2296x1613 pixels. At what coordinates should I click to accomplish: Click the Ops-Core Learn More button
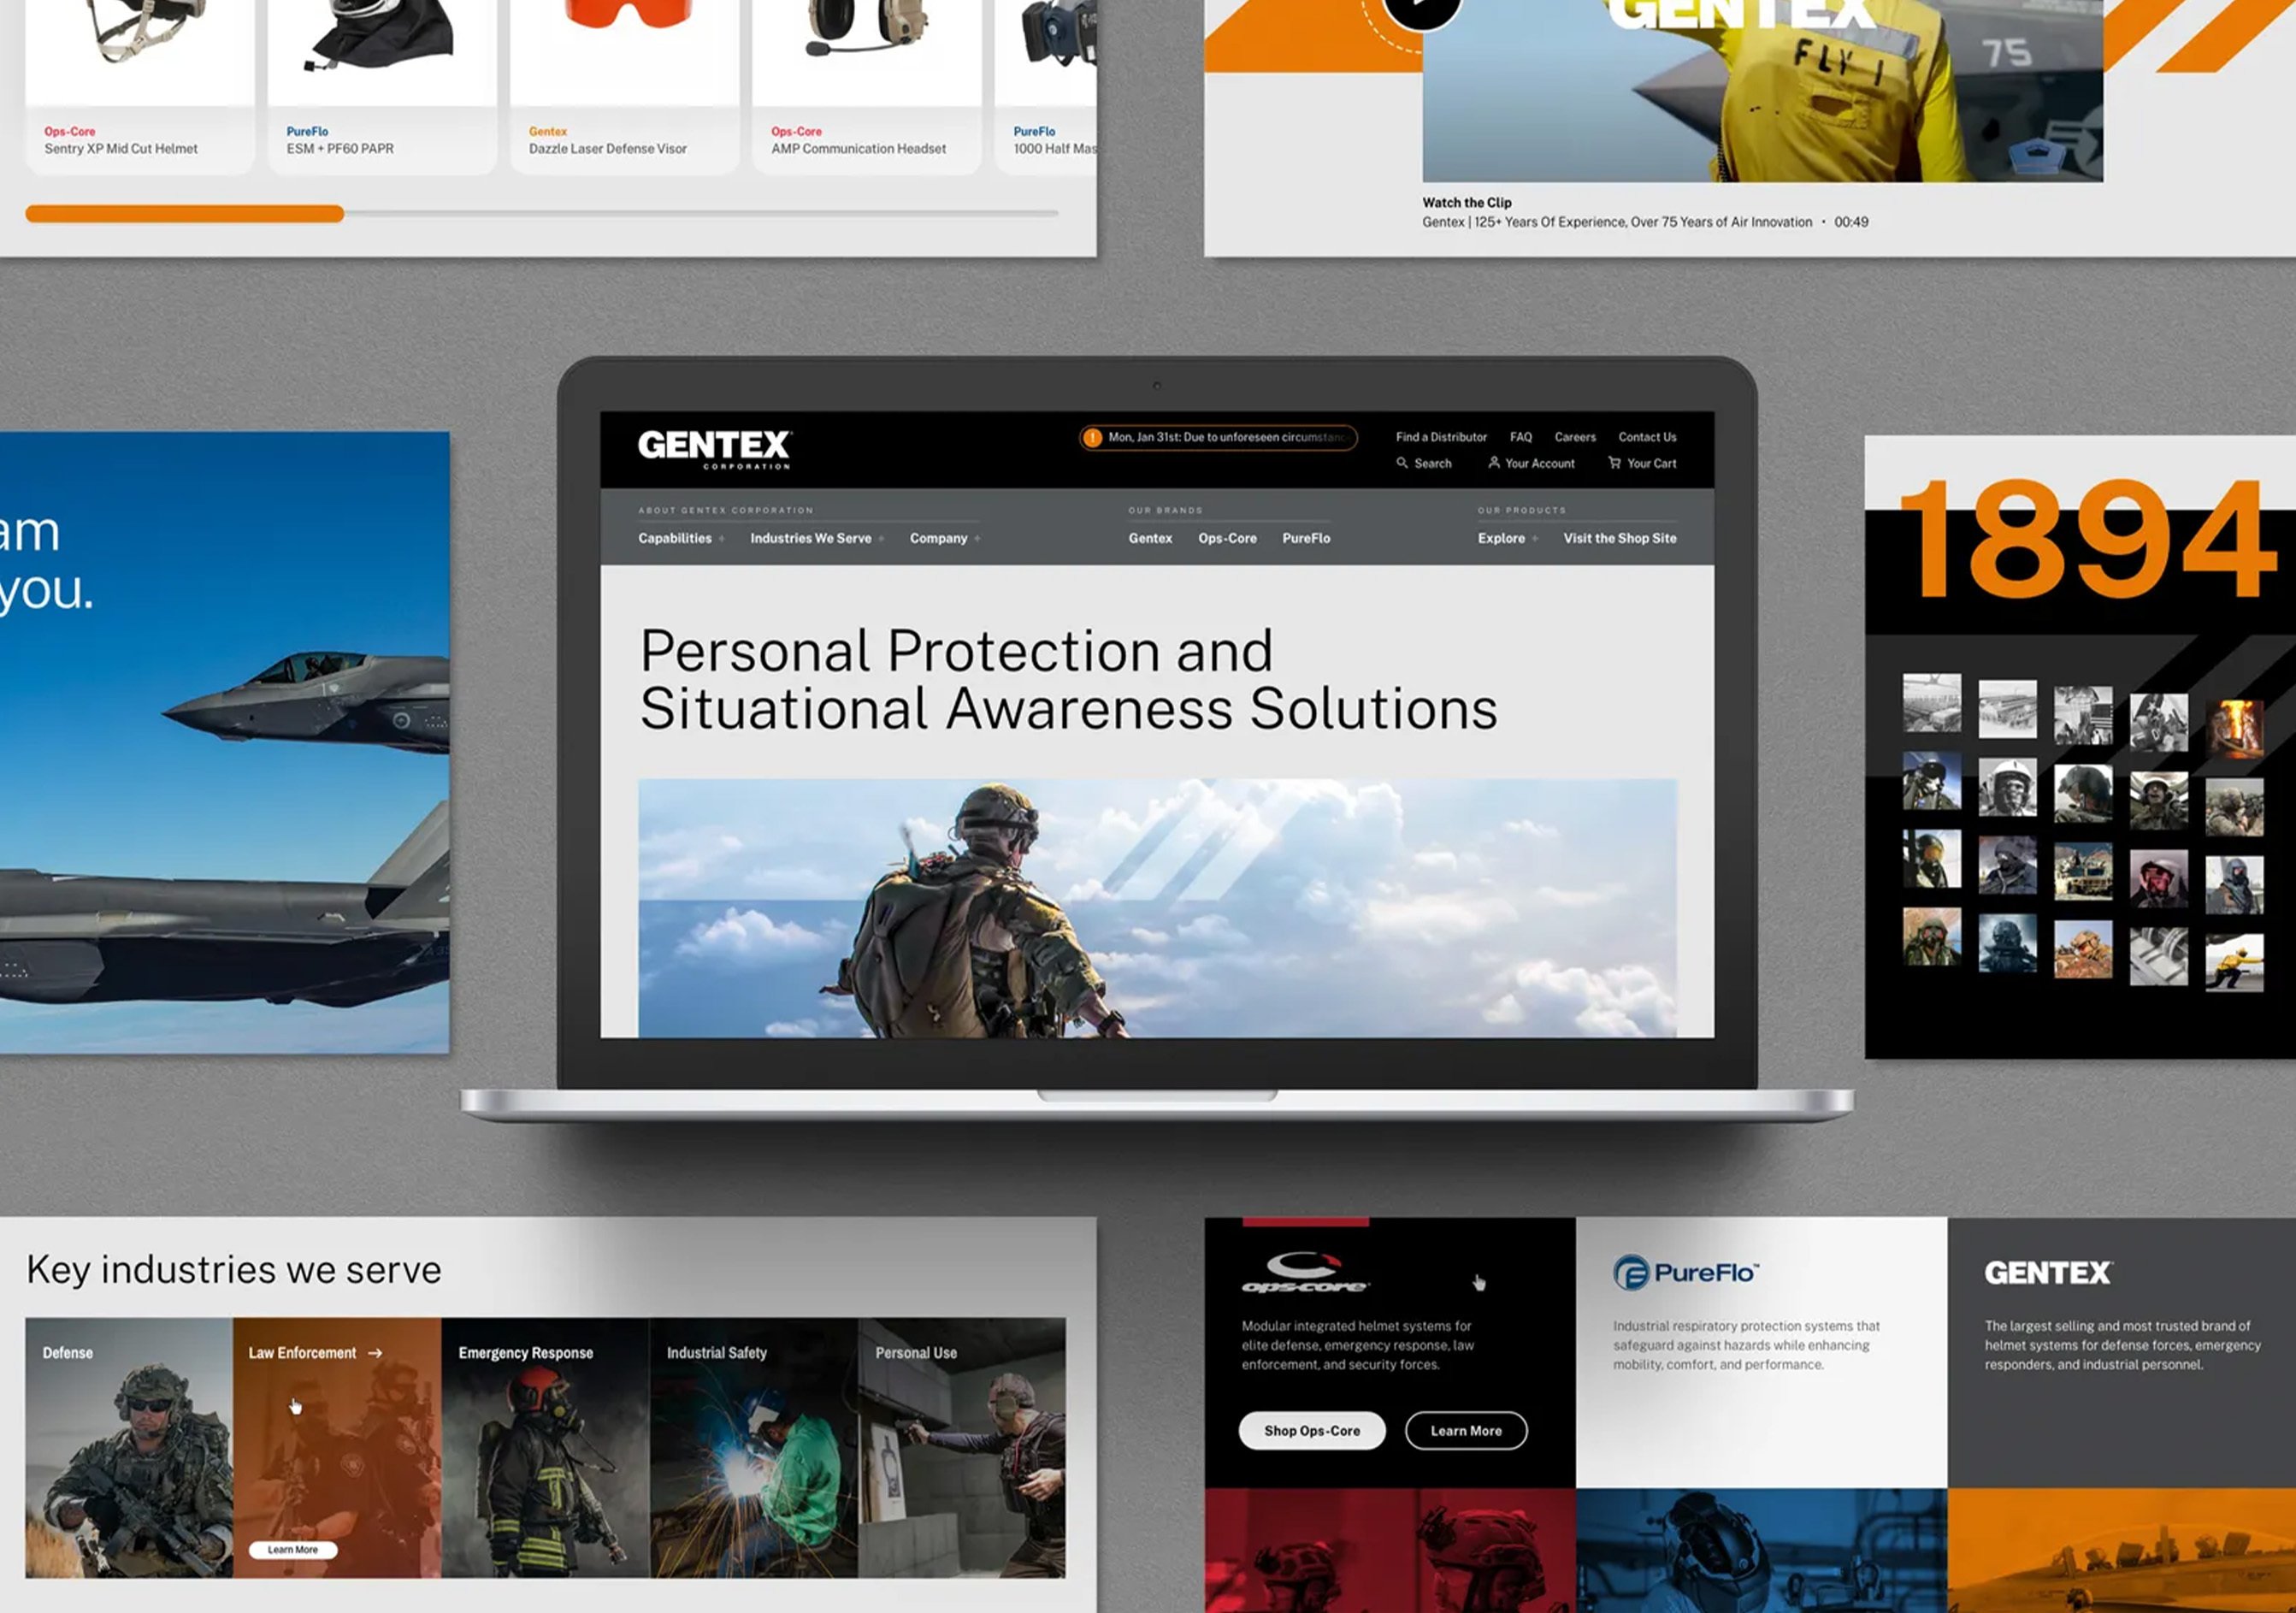click(1466, 1430)
